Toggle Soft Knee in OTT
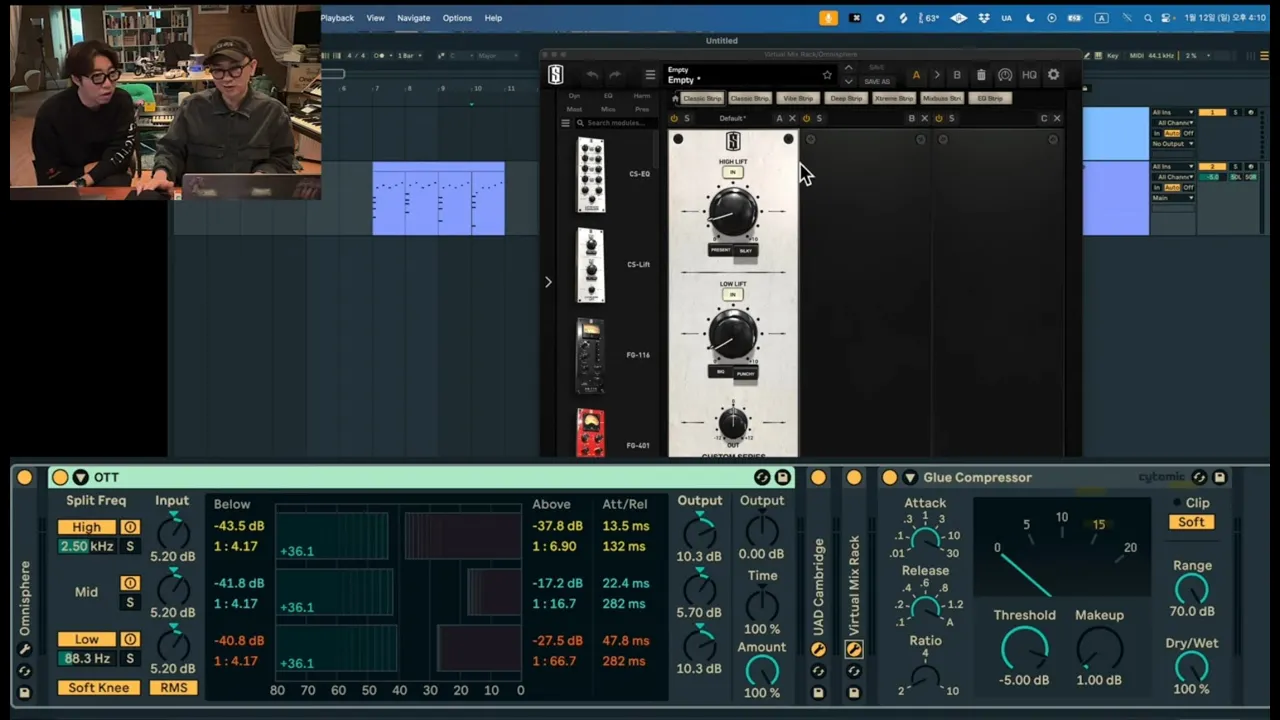Image resolution: width=1280 pixels, height=720 pixels. click(x=99, y=688)
